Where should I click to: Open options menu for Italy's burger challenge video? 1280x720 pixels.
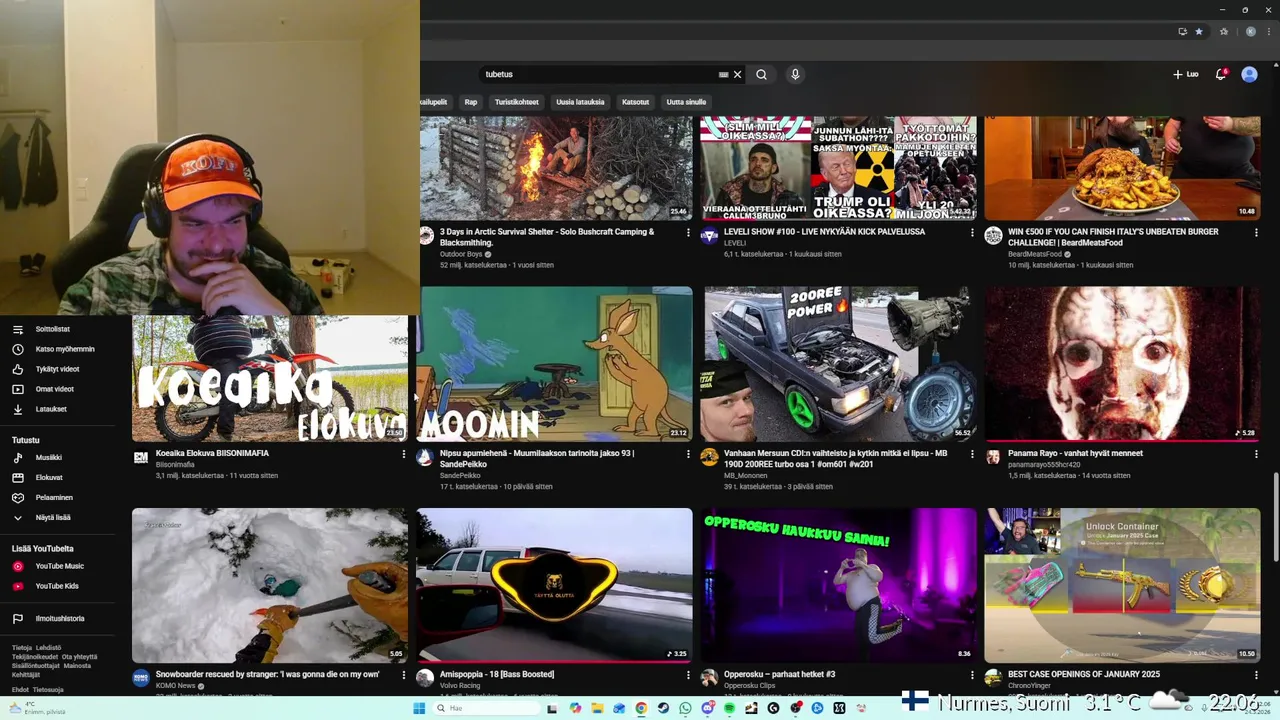1256,232
